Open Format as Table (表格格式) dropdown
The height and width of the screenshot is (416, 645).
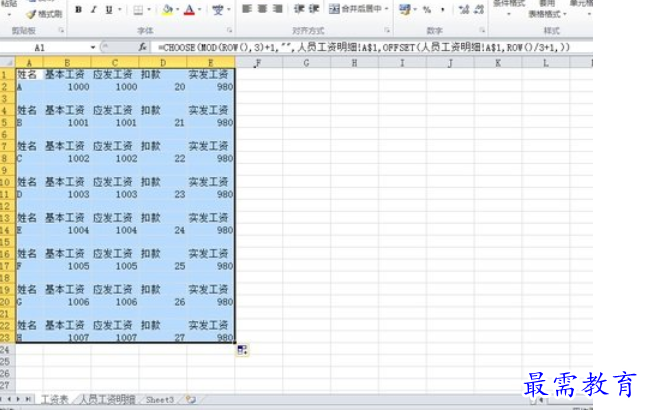click(x=547, y=14)
